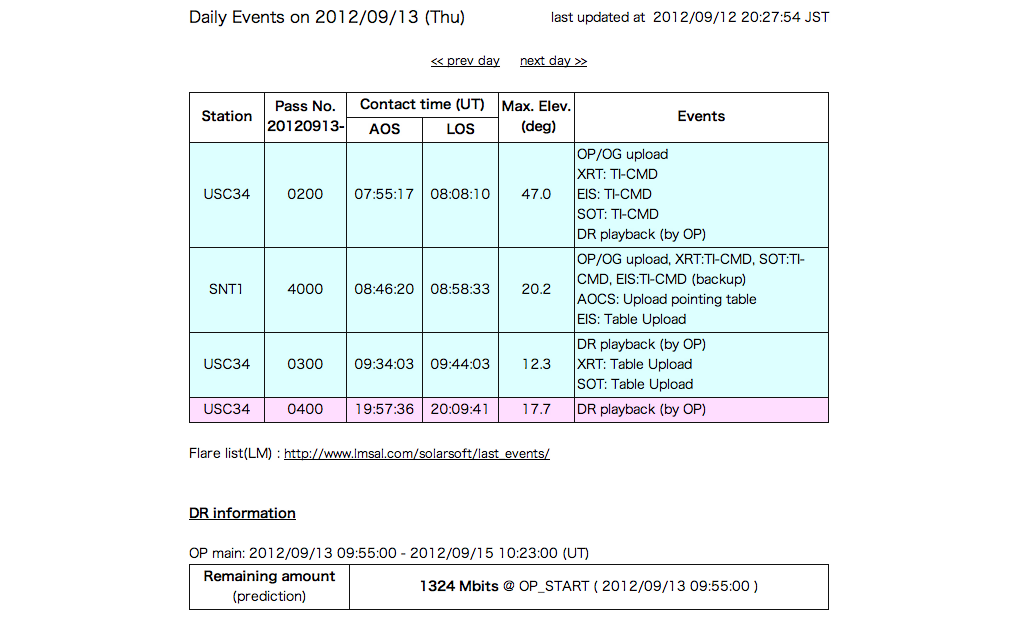This screenshot has height=633, width=1017.
Task: Click the 1324 Mbits remaining amount value
Action: click(458, 587)
